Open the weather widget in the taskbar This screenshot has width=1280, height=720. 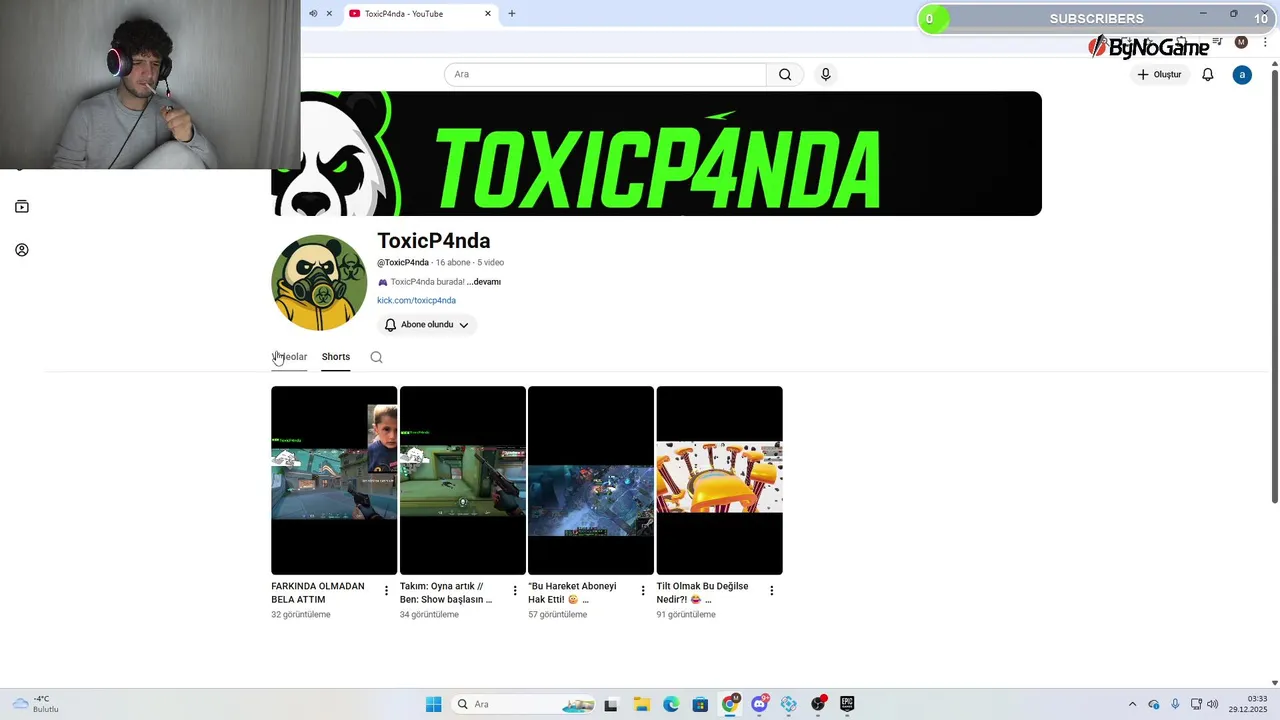click(x=35, y=704)
